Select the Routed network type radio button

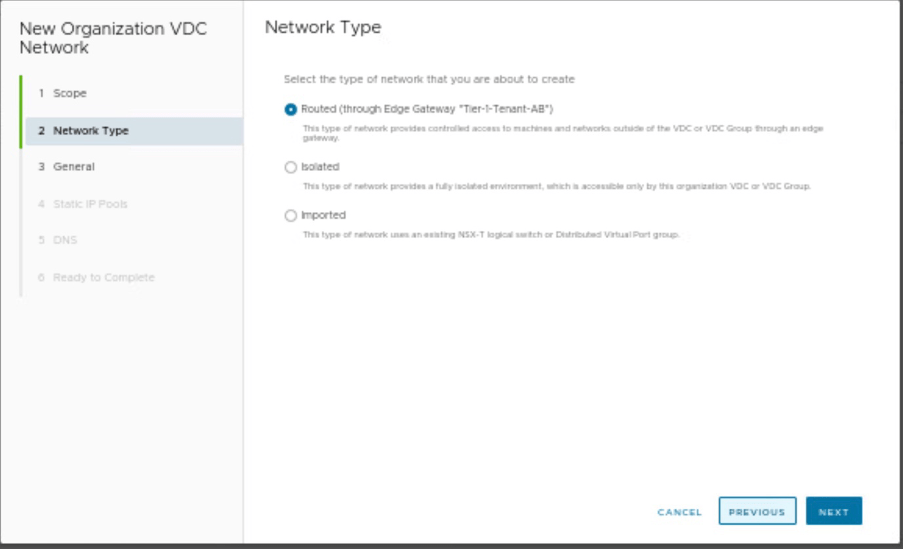291,109
